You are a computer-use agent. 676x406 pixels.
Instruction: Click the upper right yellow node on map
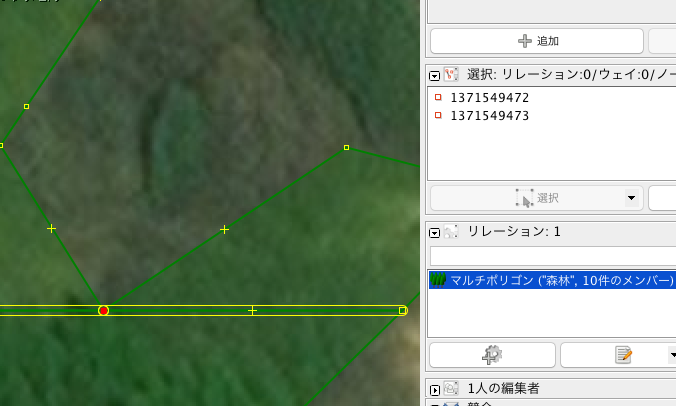[x=346, y=148]
